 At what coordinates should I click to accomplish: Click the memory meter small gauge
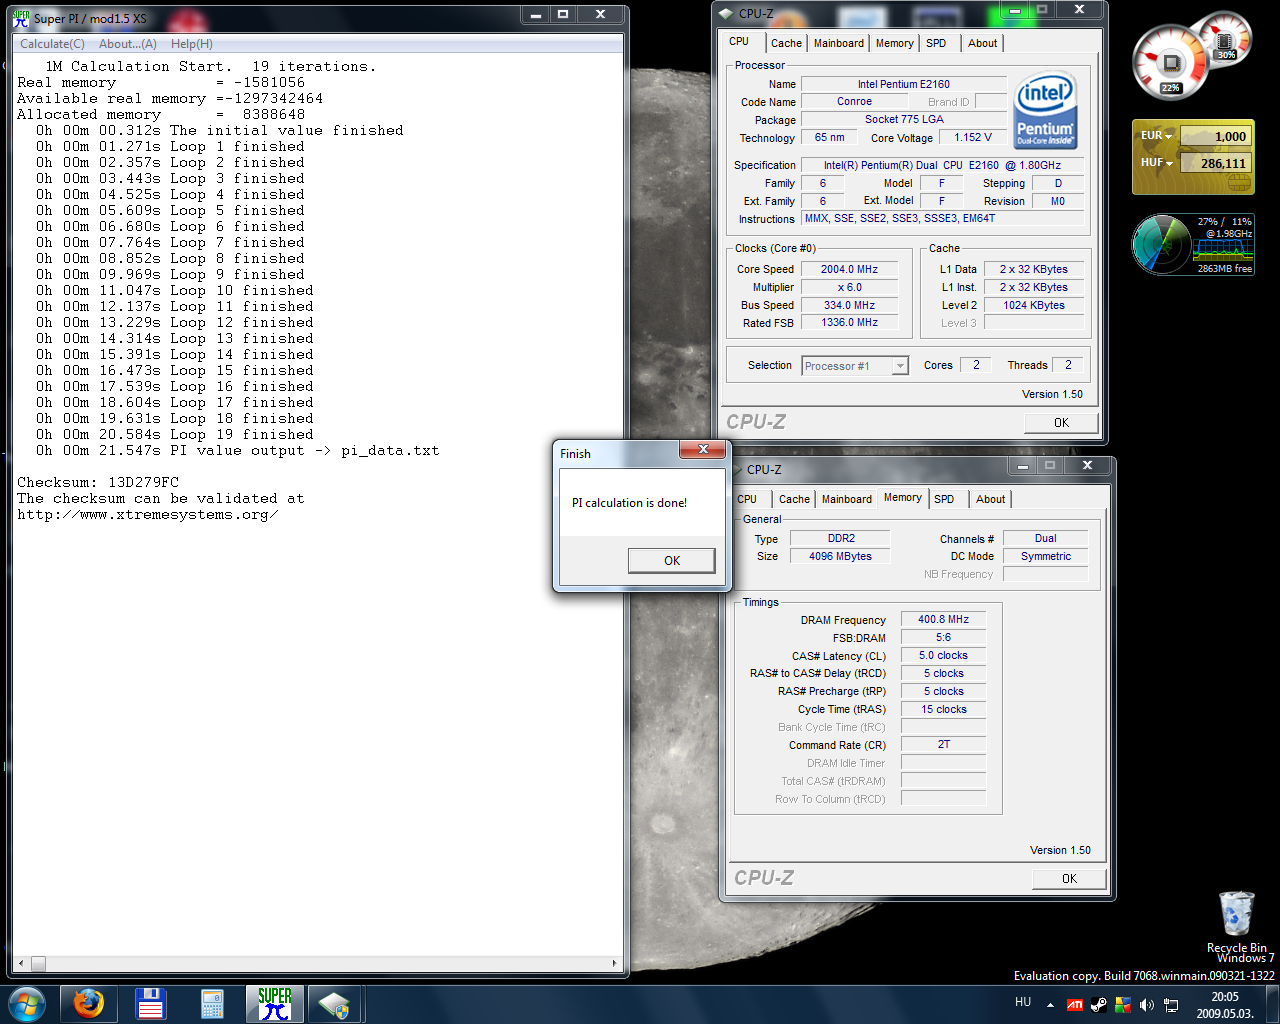[x=1225, y=40]
